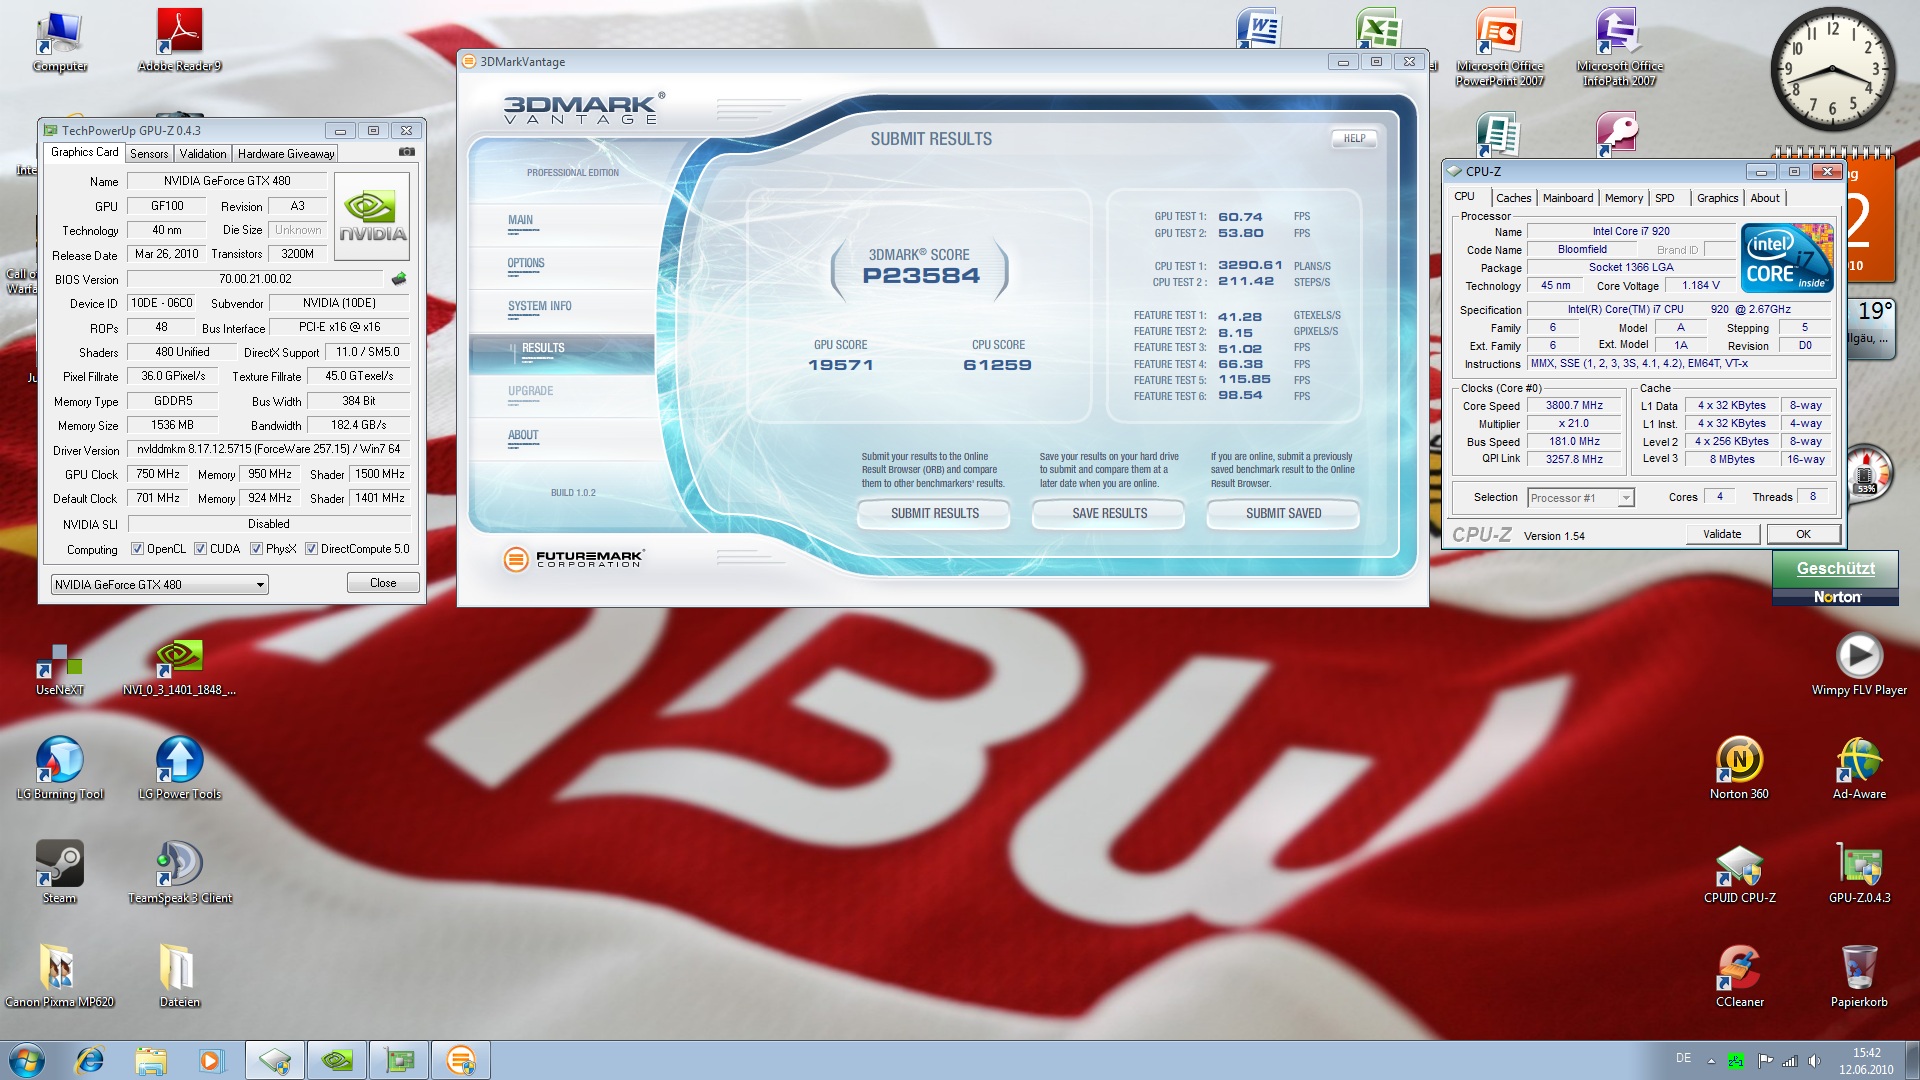The image size is (1920, 1080).
Task: Launch LG Burning Tool
Action: 60,768
